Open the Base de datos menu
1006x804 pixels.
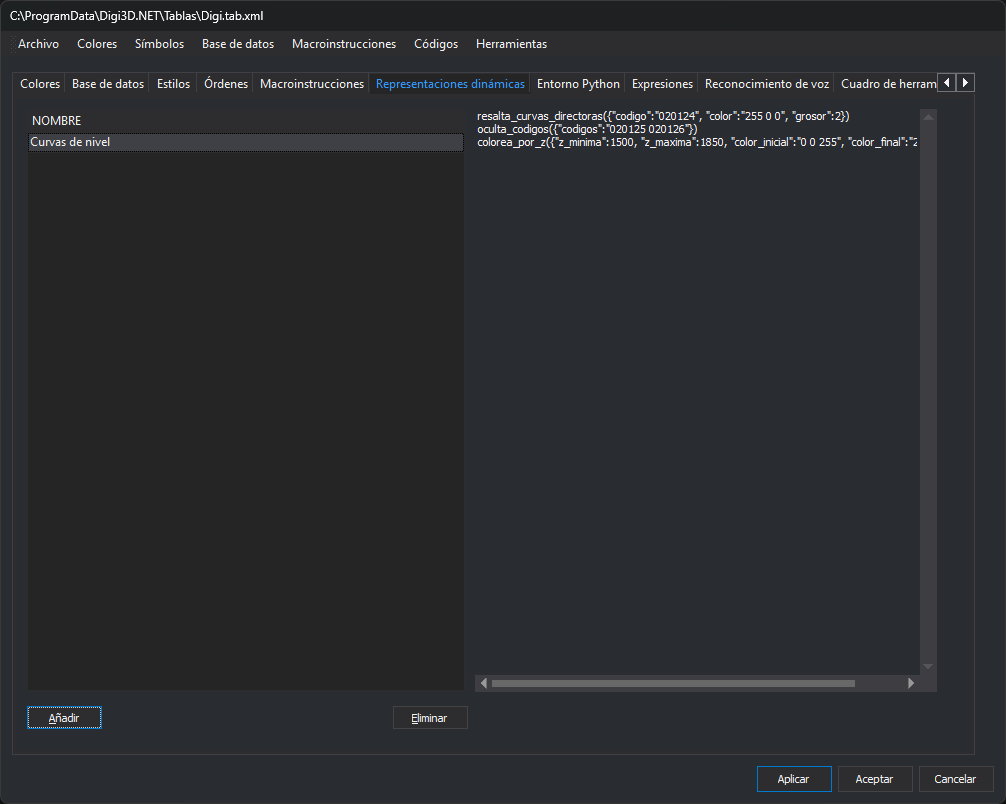[x=238, y=44]
